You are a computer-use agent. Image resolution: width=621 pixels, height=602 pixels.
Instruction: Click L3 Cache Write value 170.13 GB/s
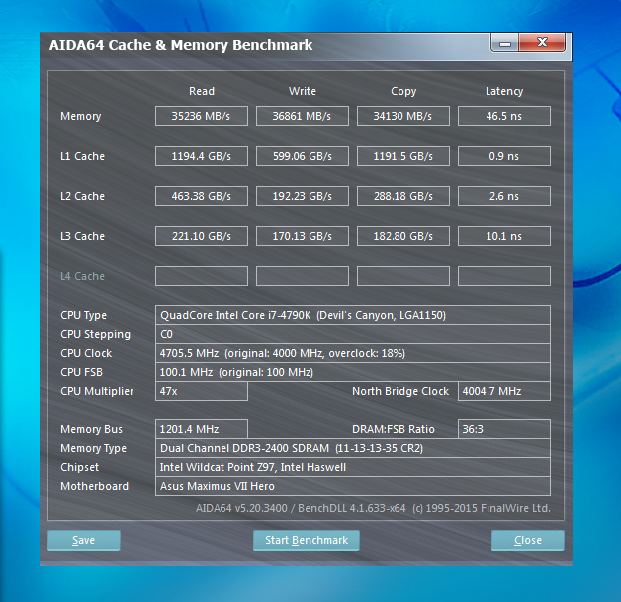click(x=302, y=236)
